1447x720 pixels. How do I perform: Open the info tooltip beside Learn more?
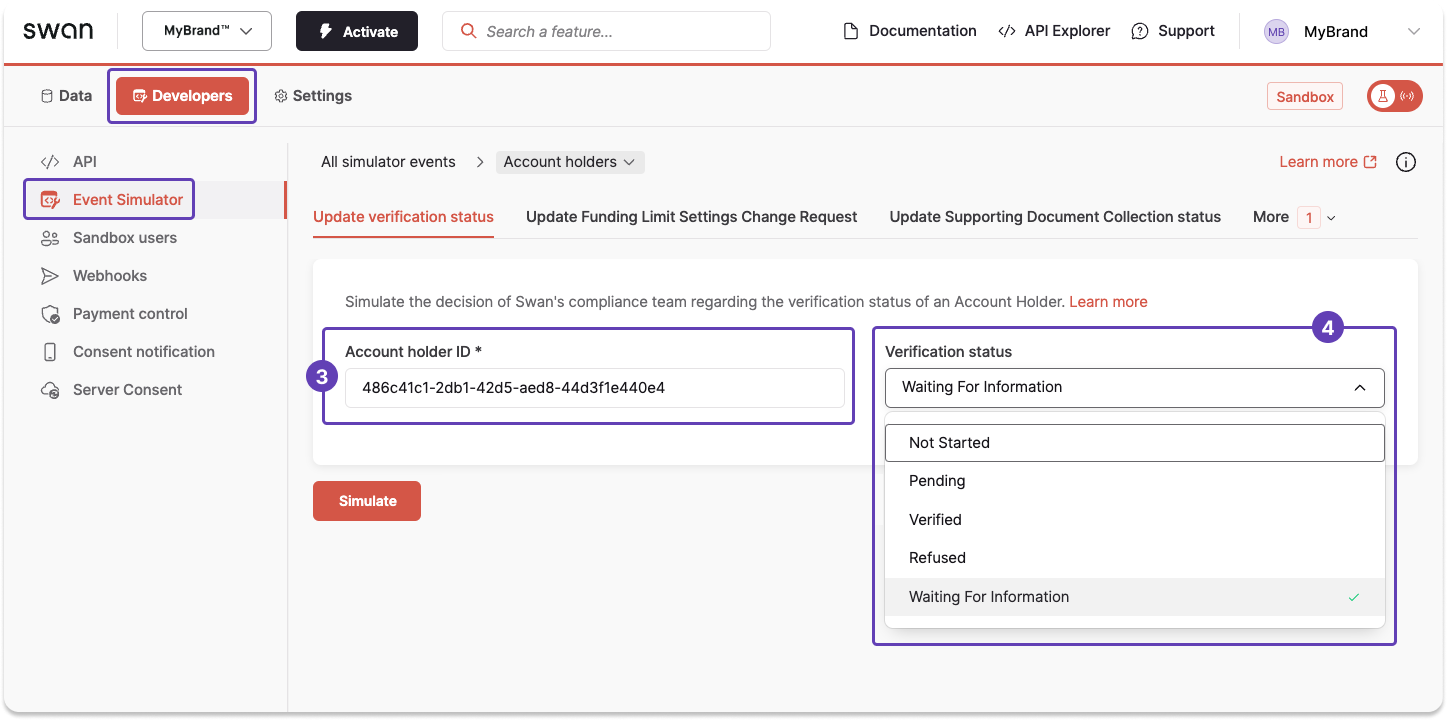click(x=1405, y=161)
